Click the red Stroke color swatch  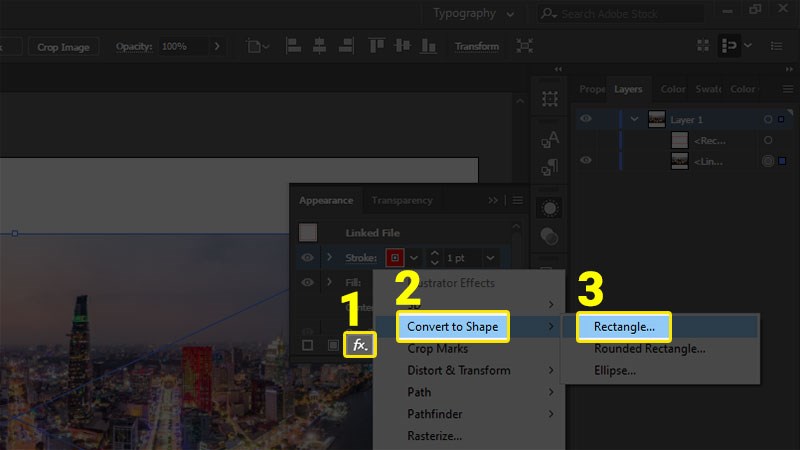395,258
